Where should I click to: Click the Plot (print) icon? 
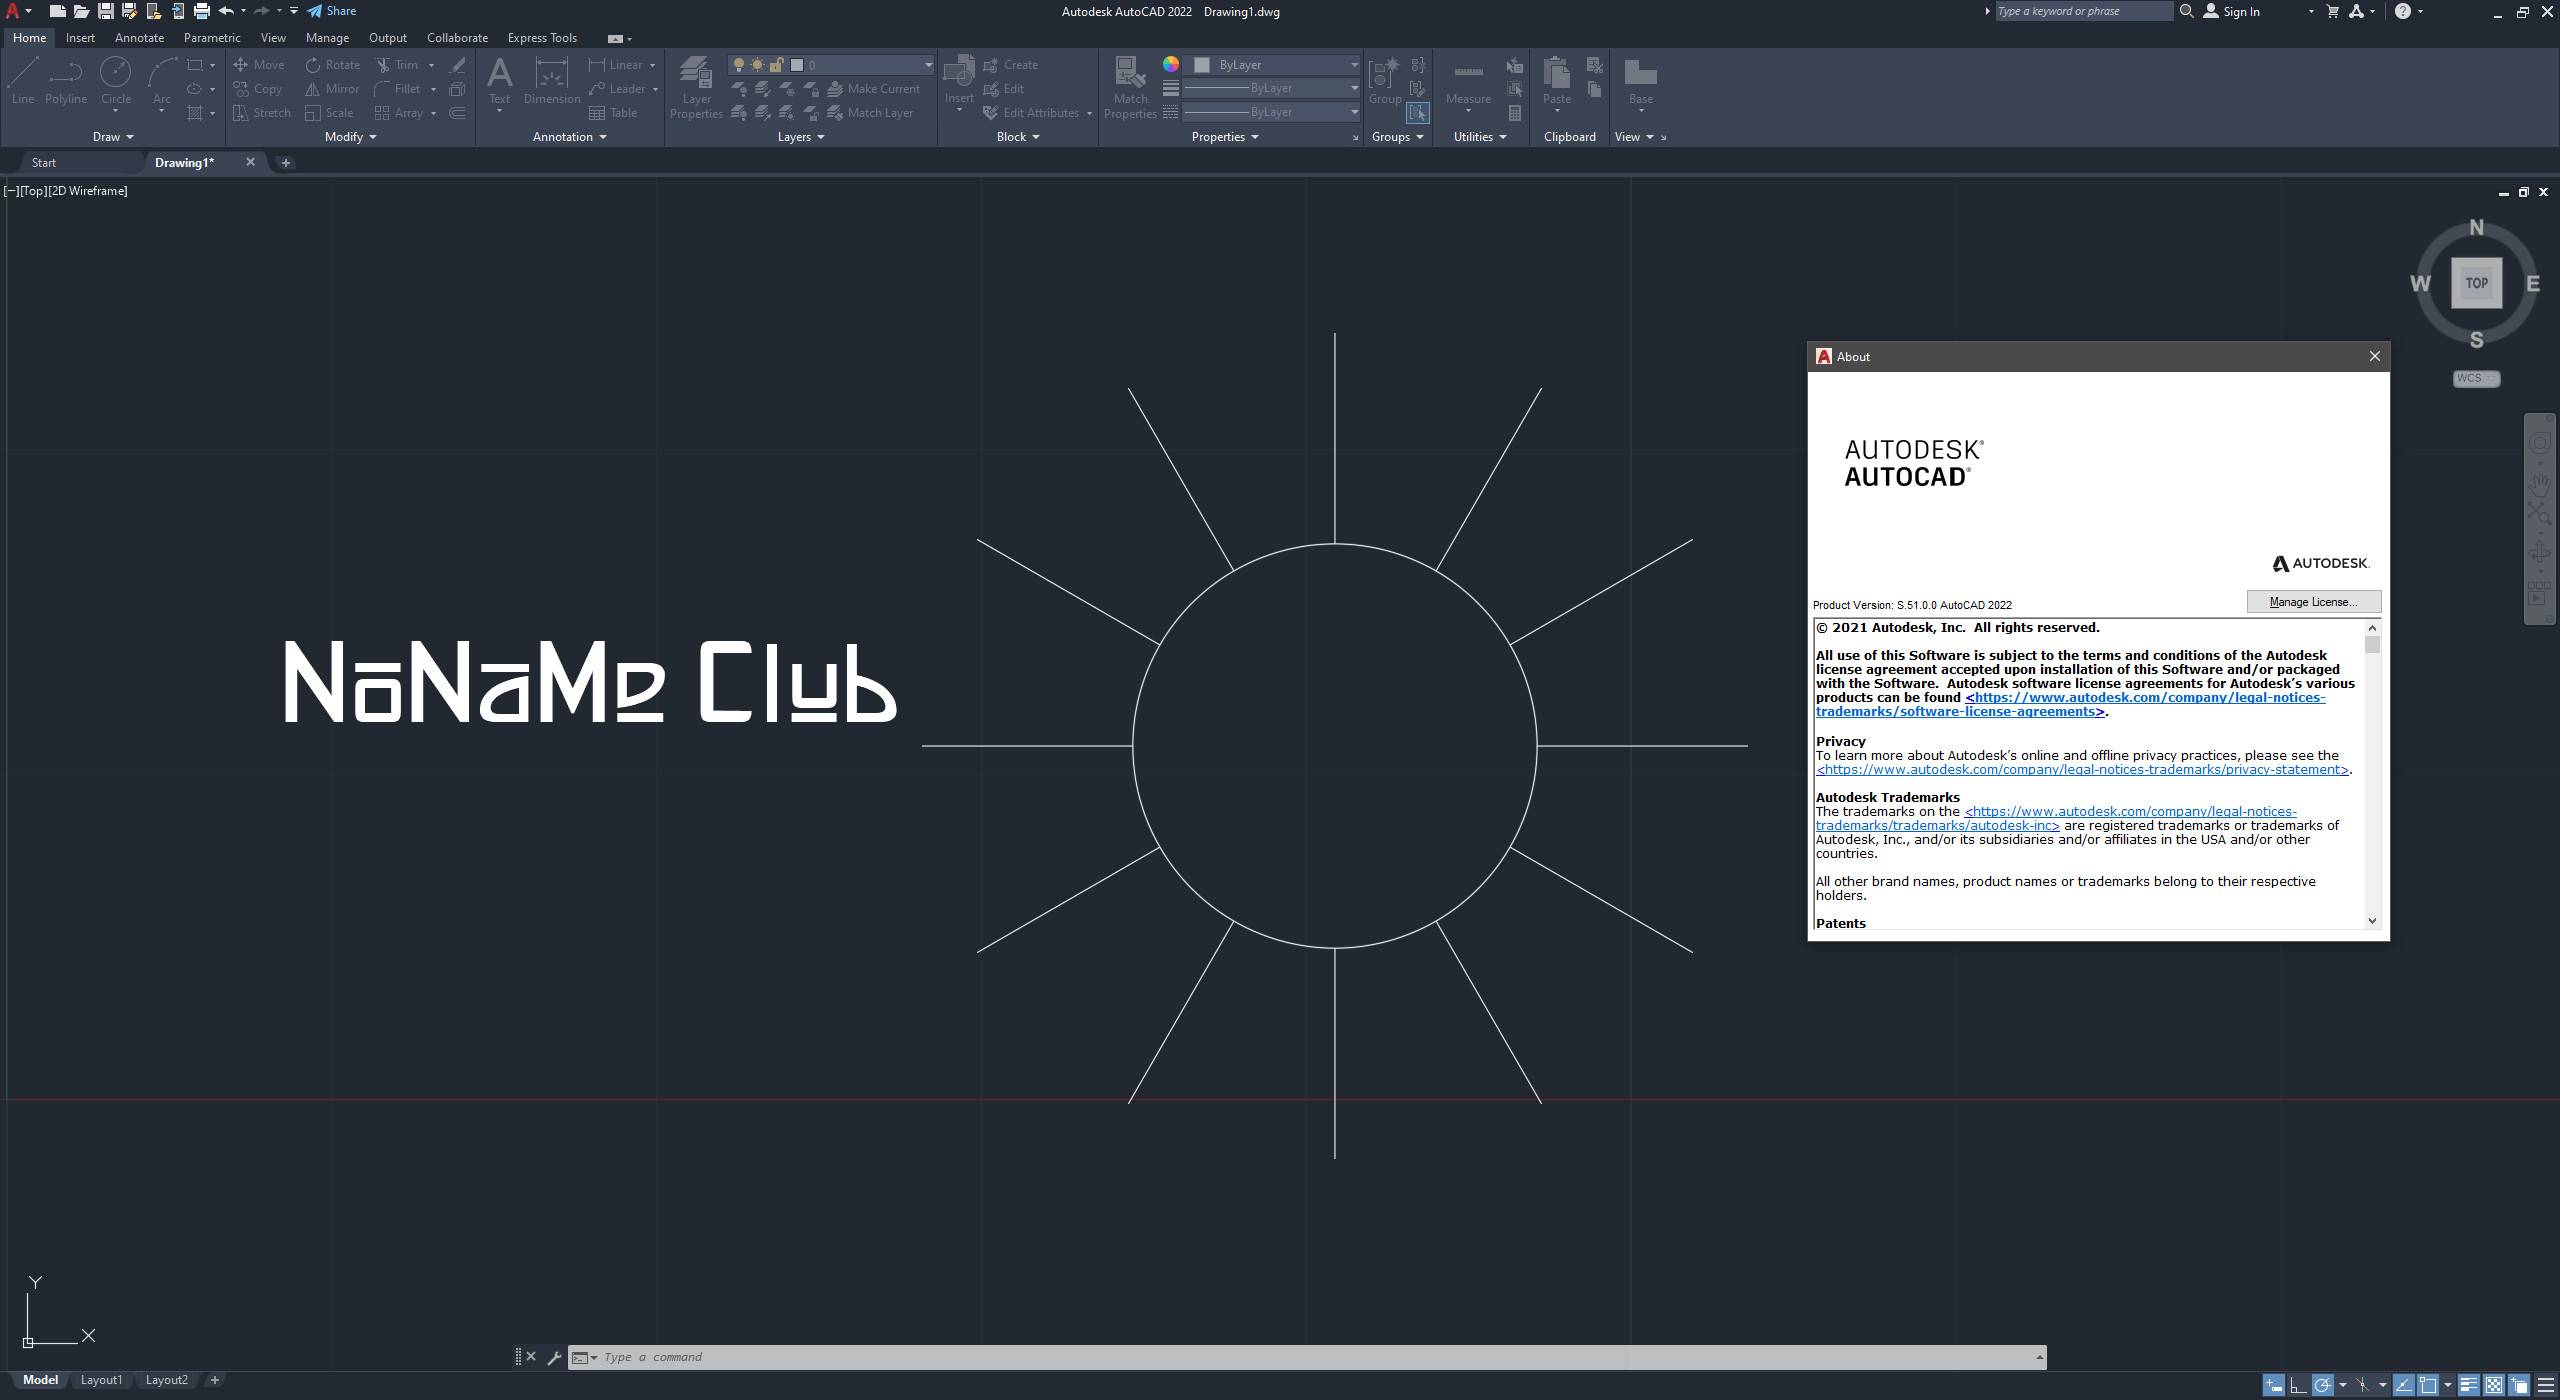pos(202,11)
